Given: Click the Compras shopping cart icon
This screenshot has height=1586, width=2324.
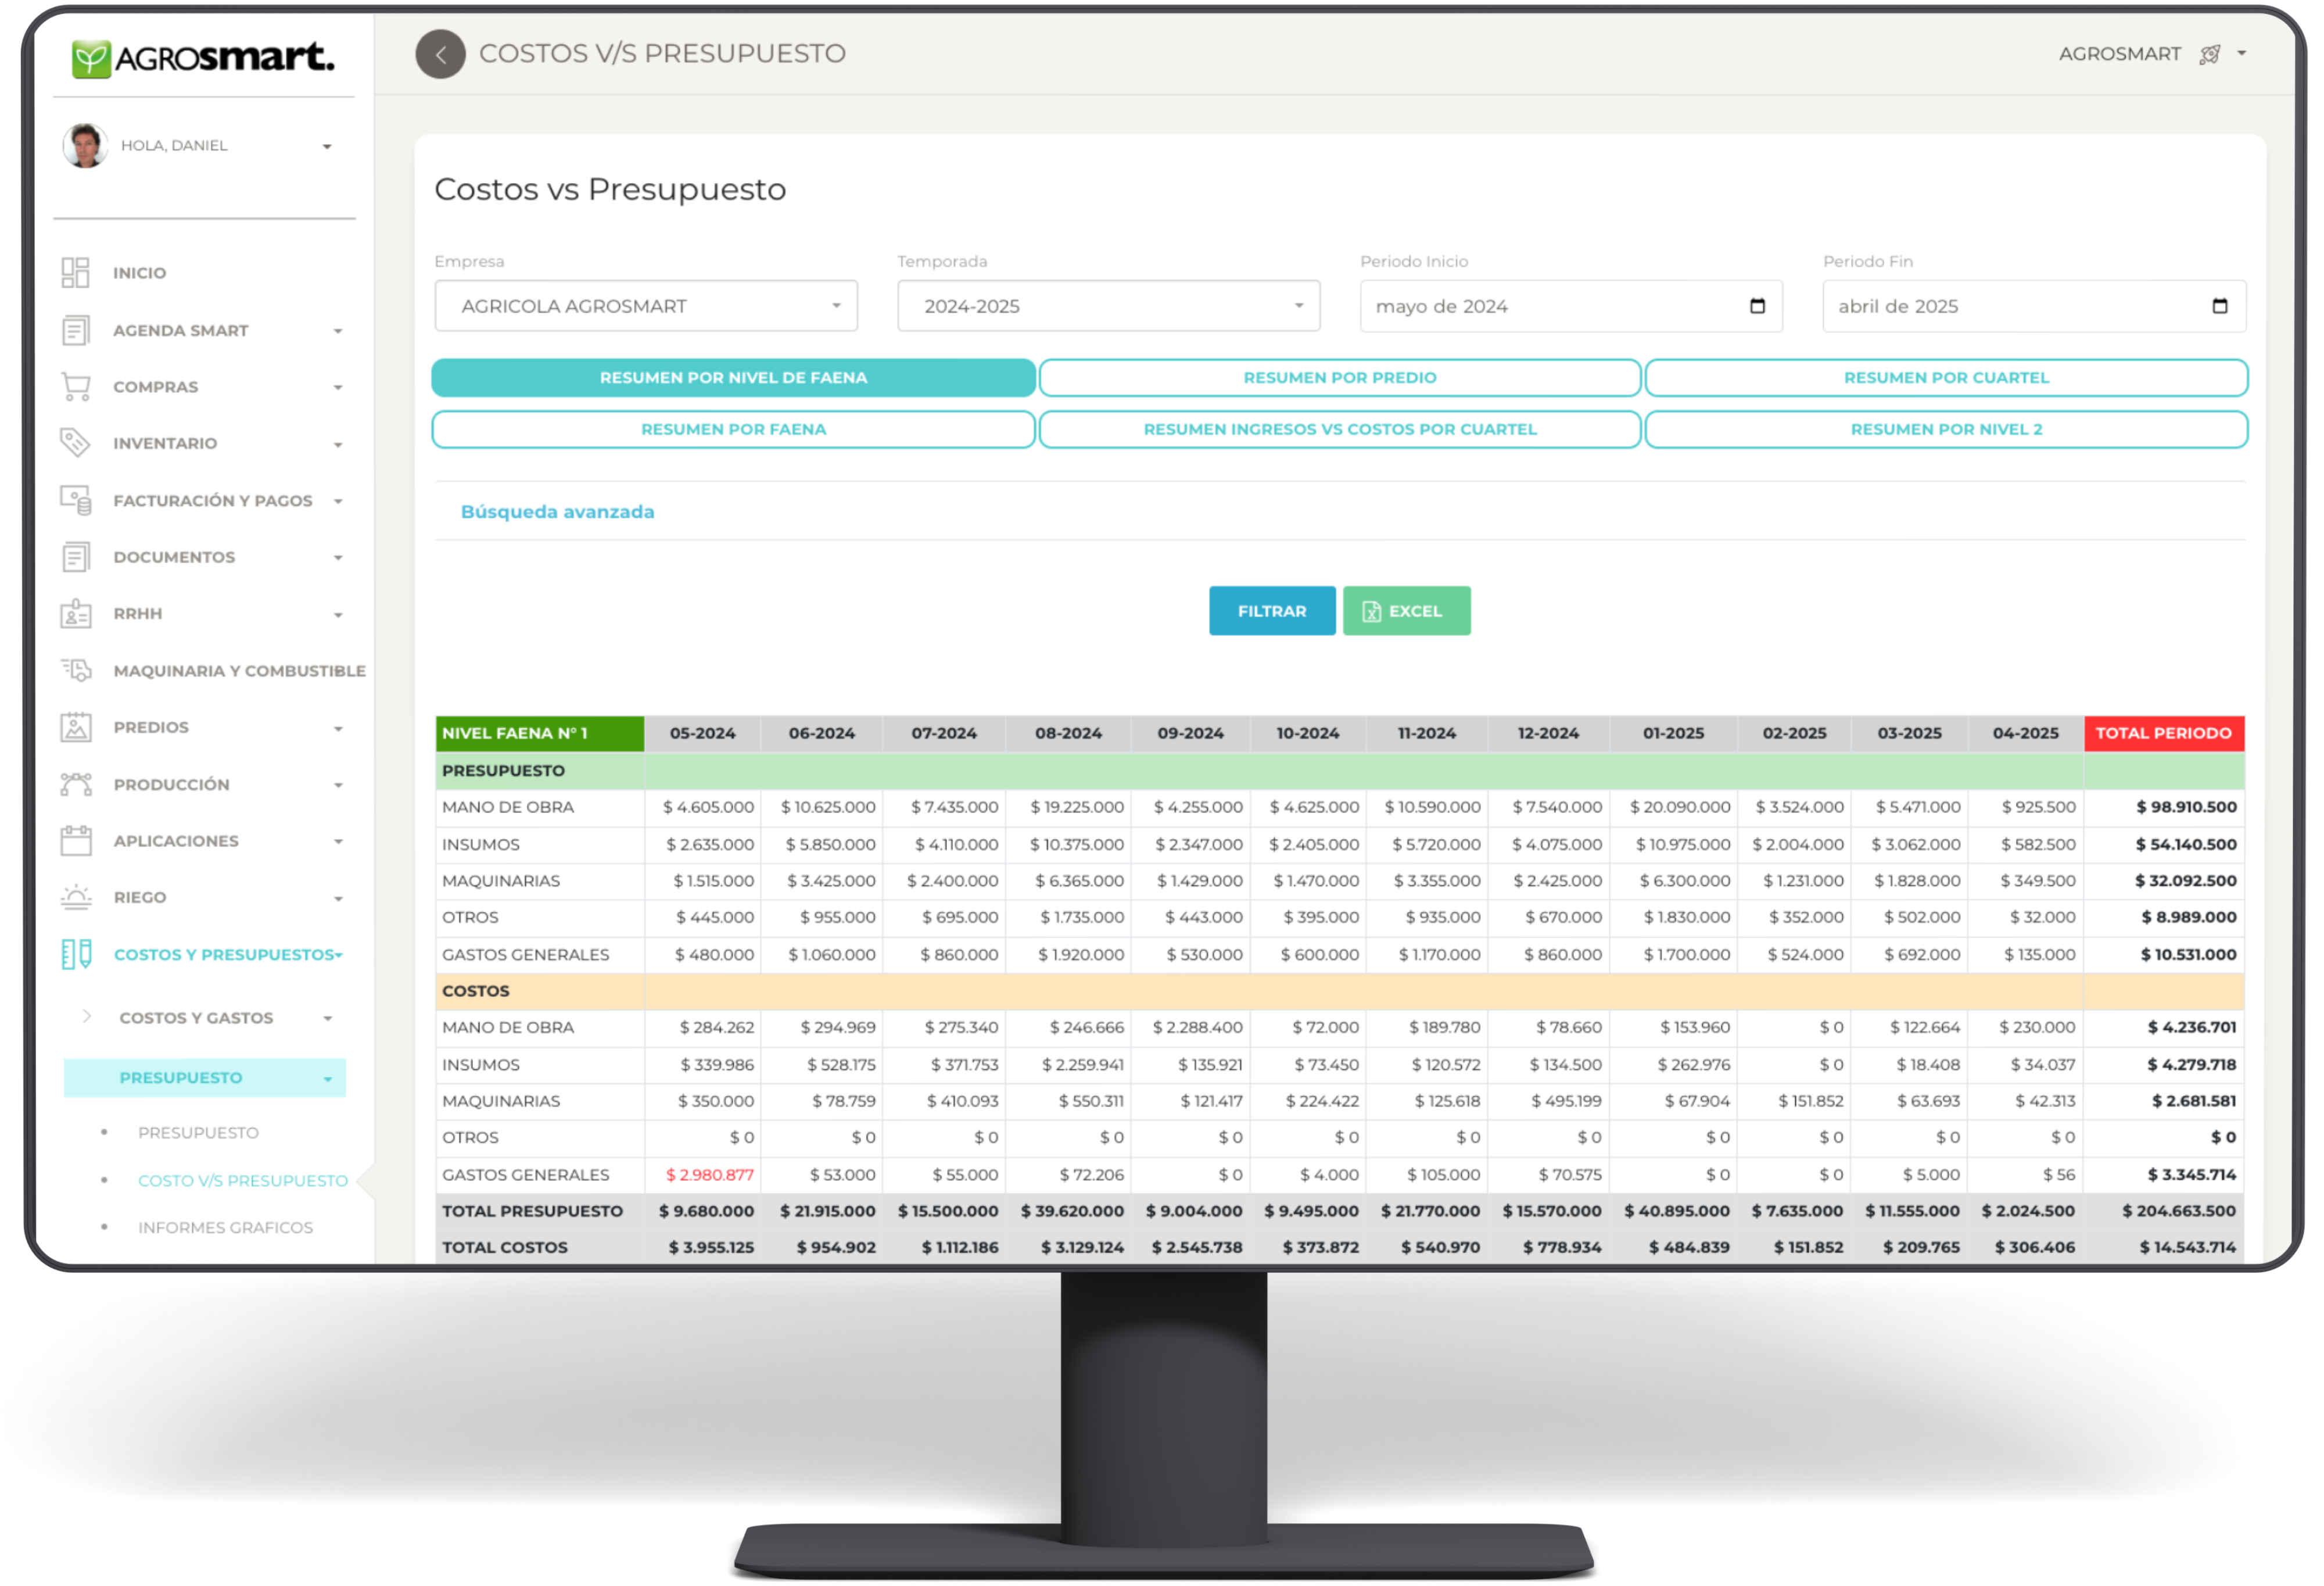Looking at the screenshot, I should 75,386.
